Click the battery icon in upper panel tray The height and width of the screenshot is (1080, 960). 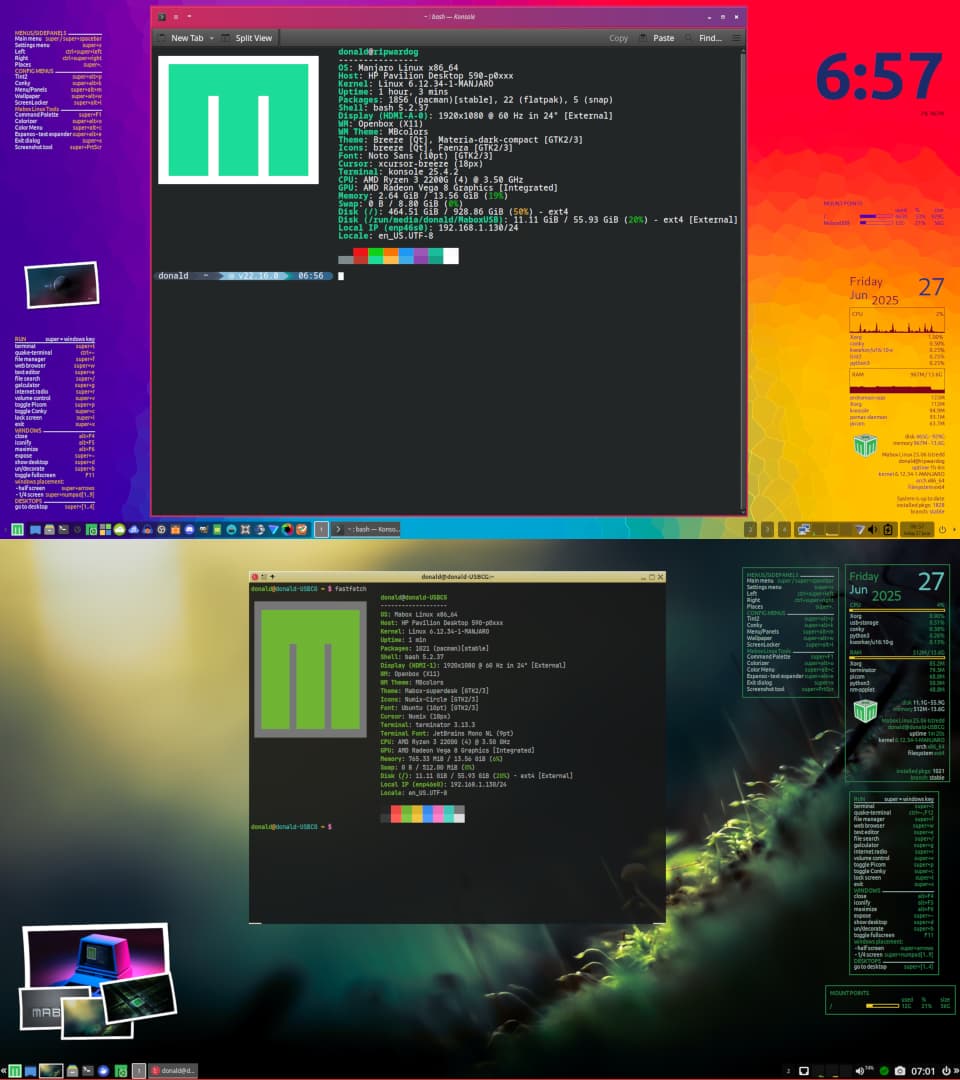(887, 530)
